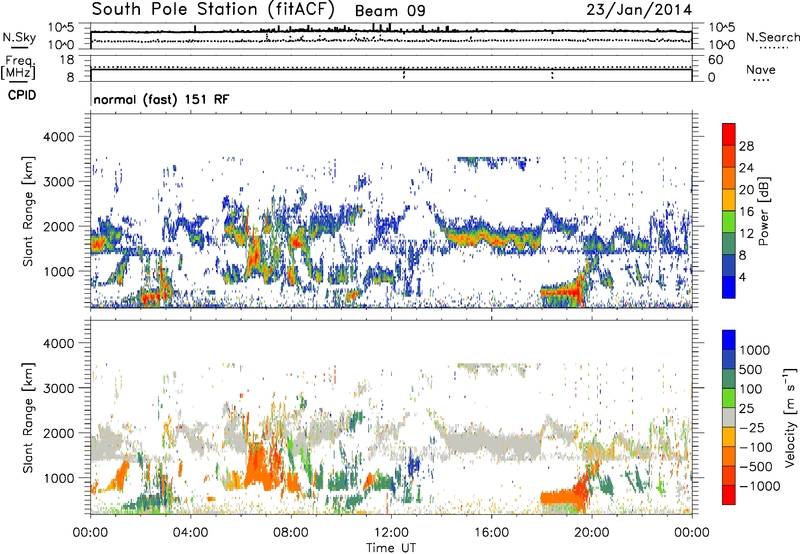Click '4000' on power panel range axis

coord(58,137)
